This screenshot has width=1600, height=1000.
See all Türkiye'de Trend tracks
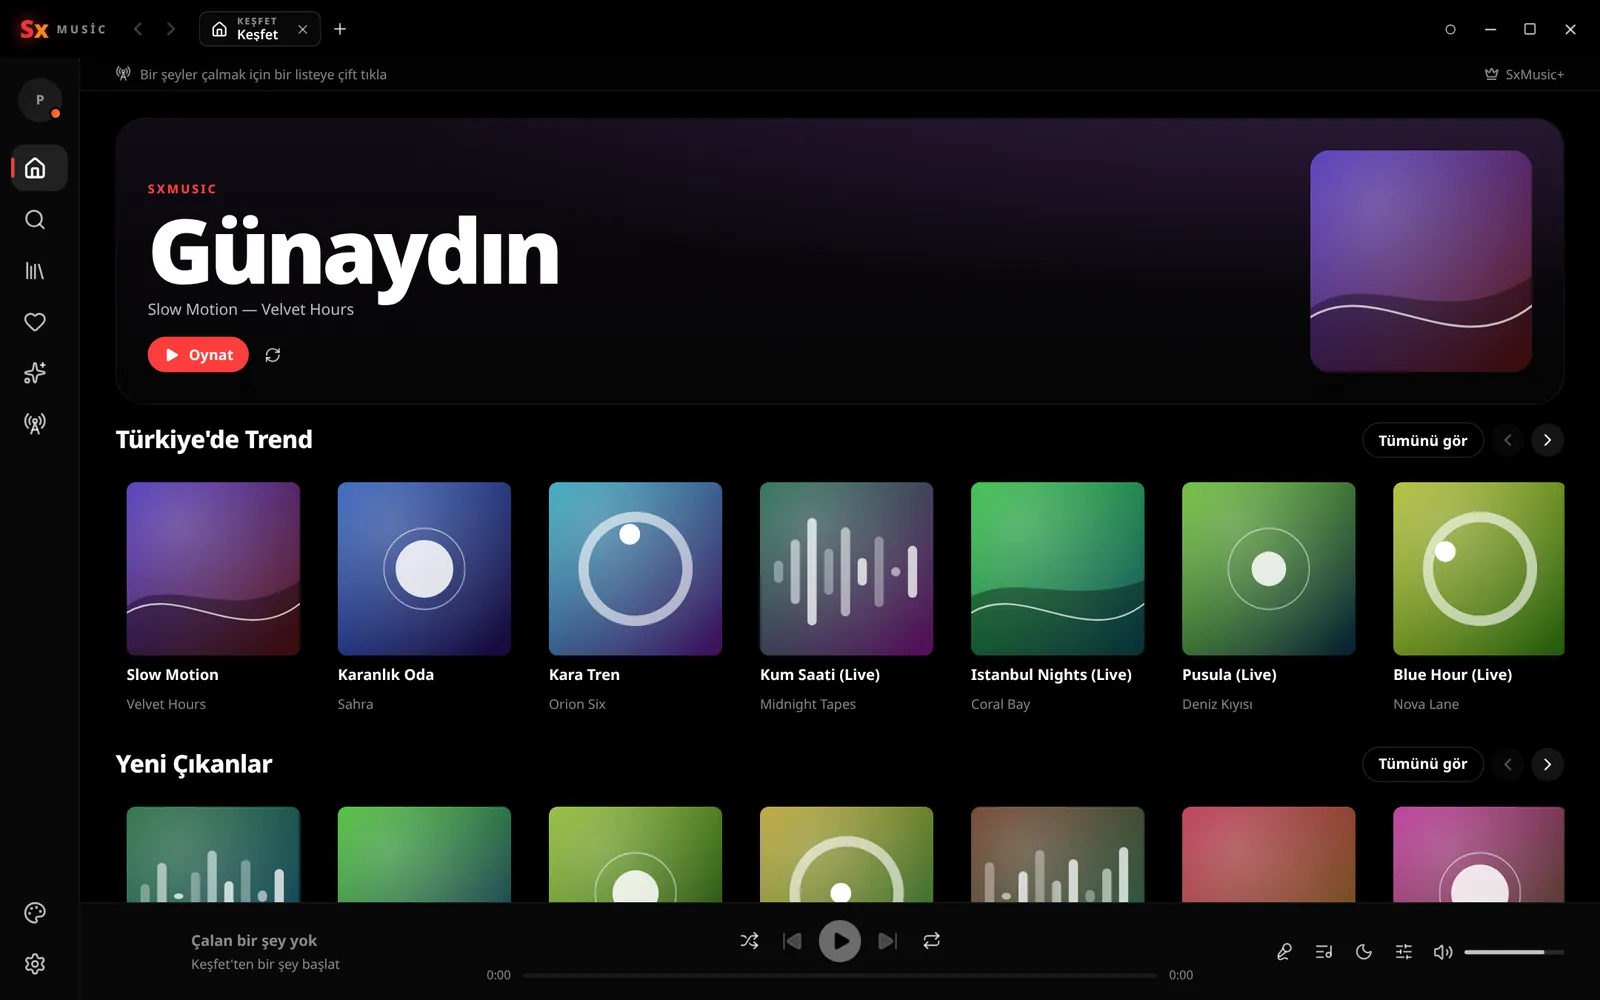point(1422,440)
